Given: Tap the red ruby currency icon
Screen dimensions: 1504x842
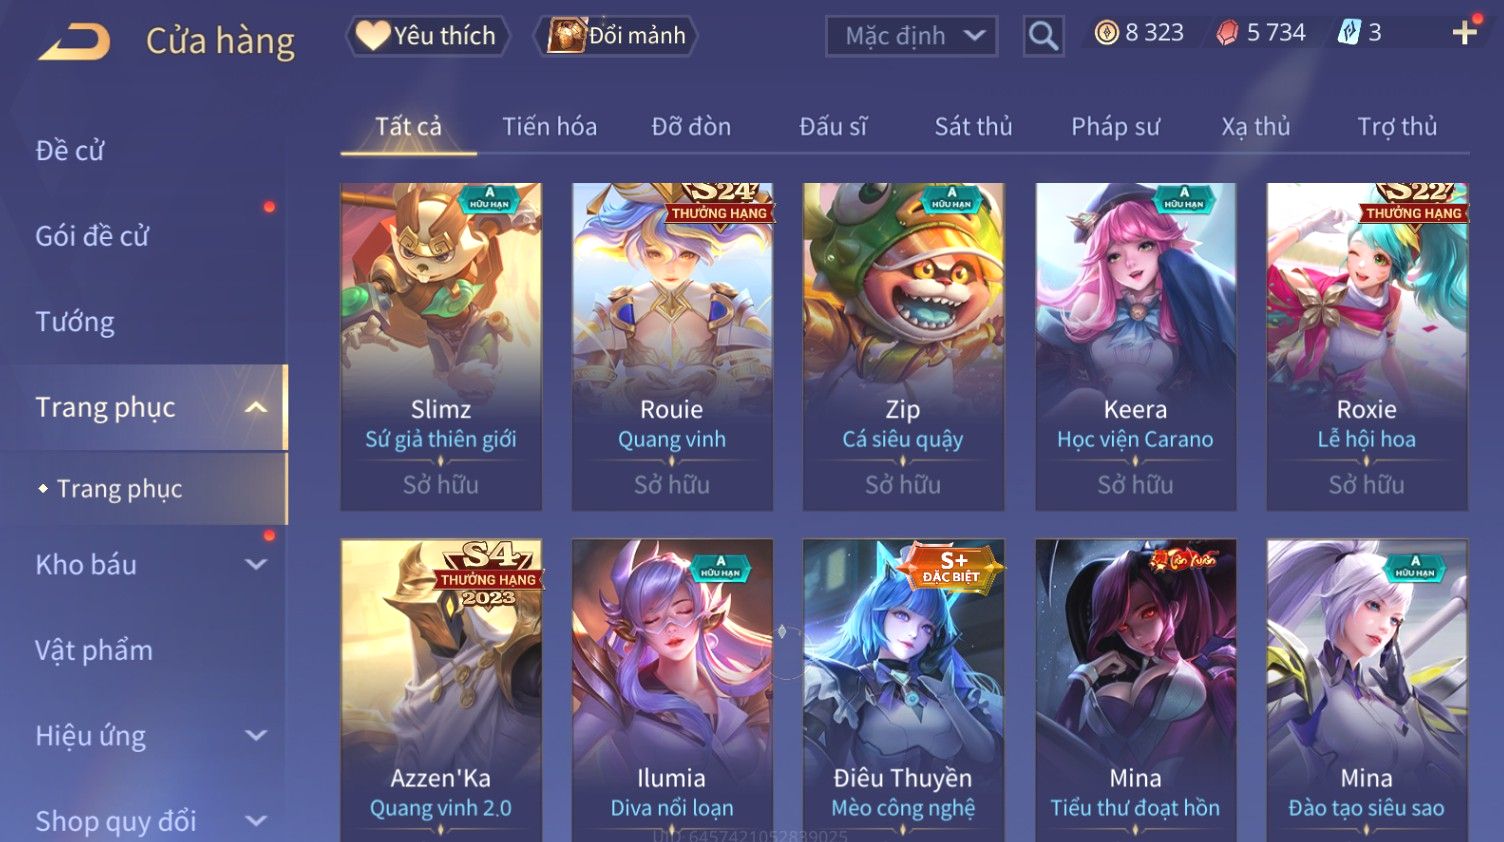Looking at the screenshot, I should pos(1227,34).
